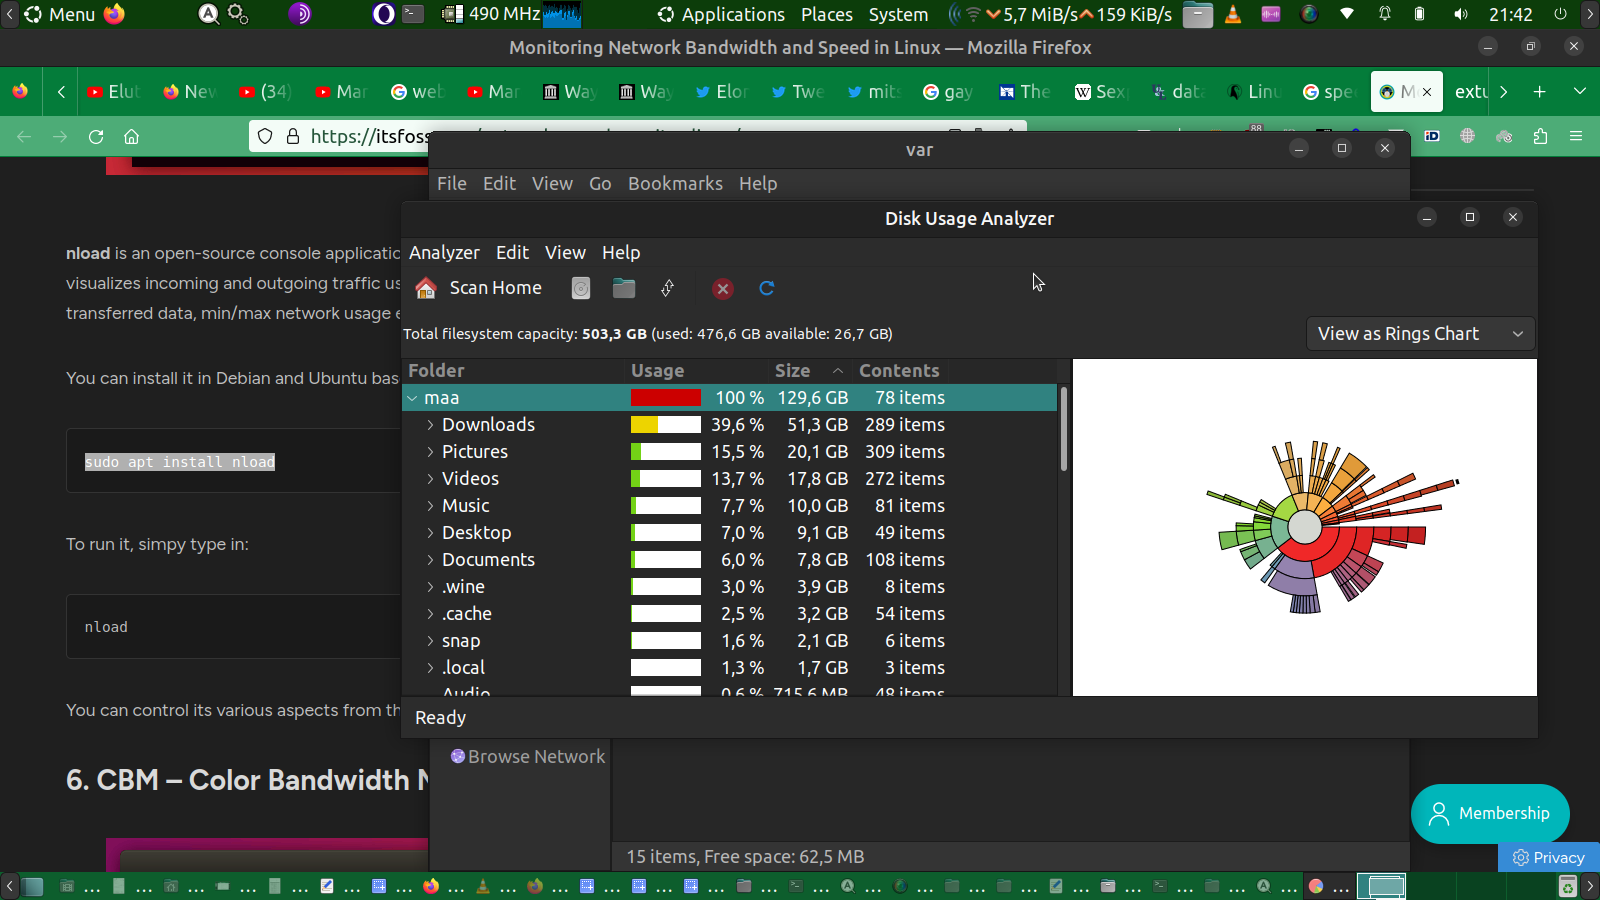Open the View as Rings Chart dropdown
The image size is (1600, 900).
pyautogui.click(x=1419, y=334)
